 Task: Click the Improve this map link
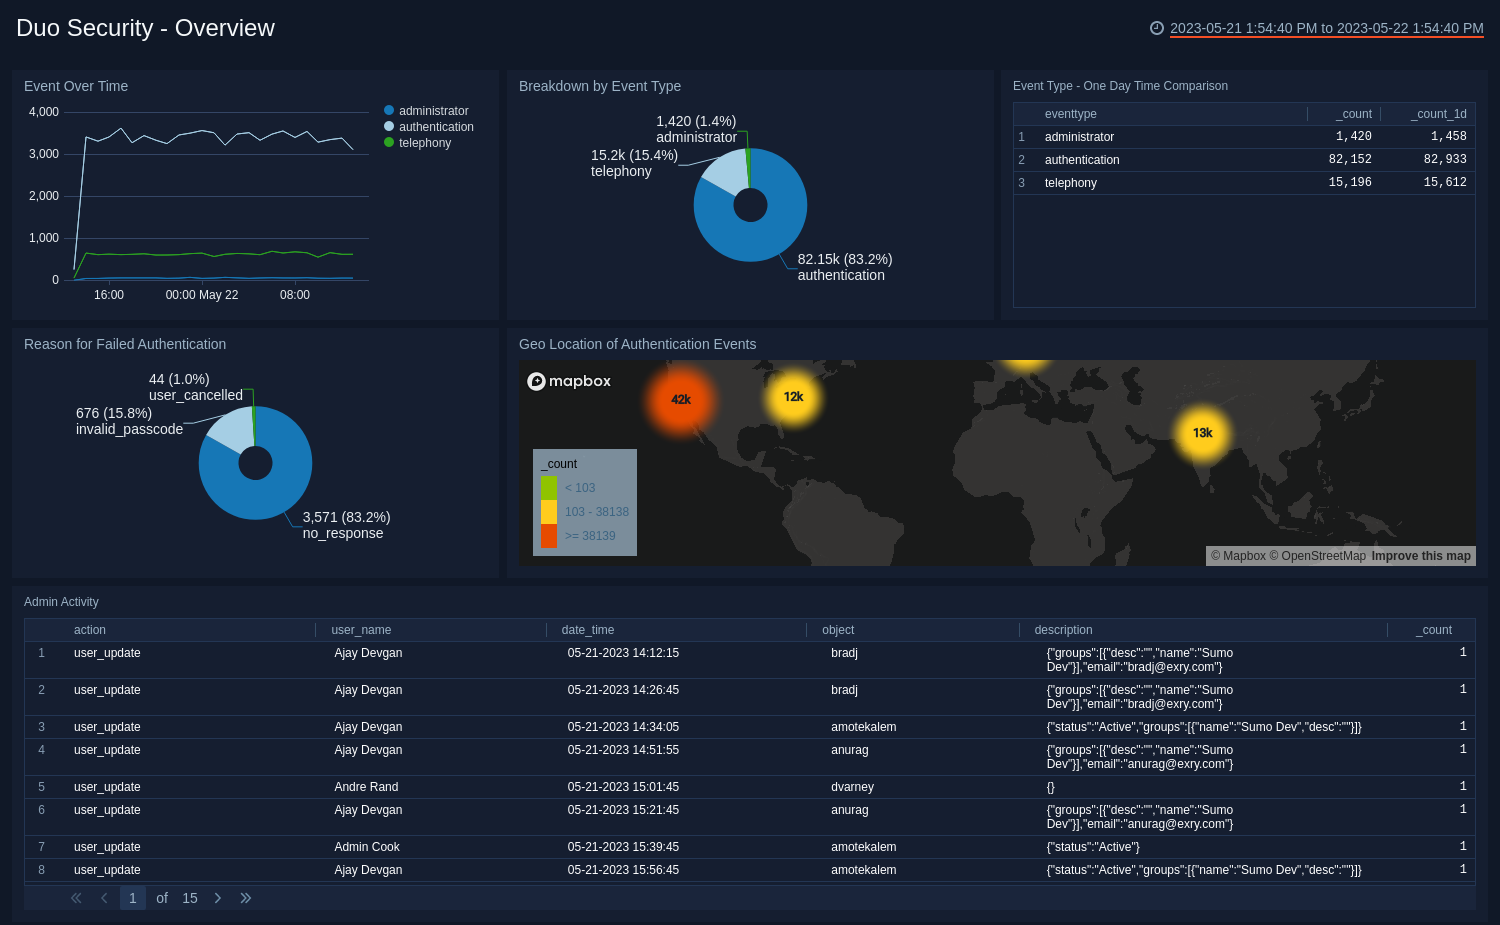[1420, 555]
